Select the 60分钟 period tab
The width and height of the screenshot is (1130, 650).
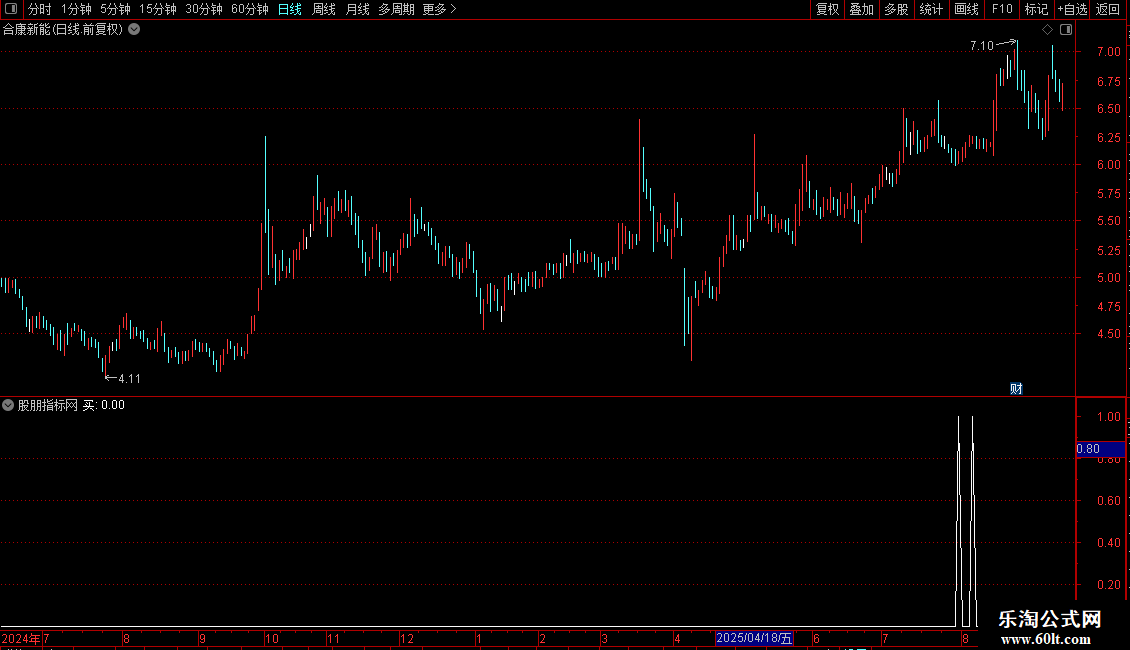click(249, 9)
